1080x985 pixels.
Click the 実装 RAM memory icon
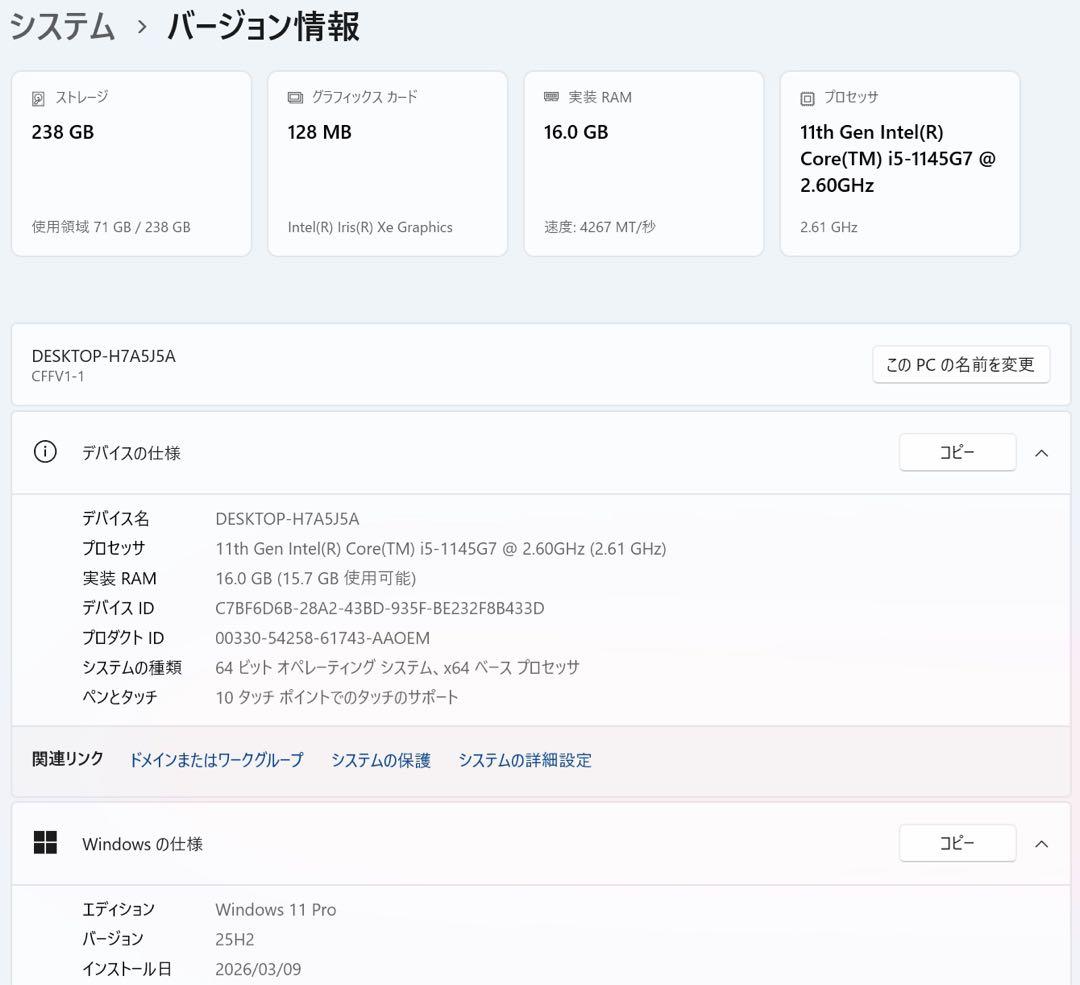[x=549, y=97]
